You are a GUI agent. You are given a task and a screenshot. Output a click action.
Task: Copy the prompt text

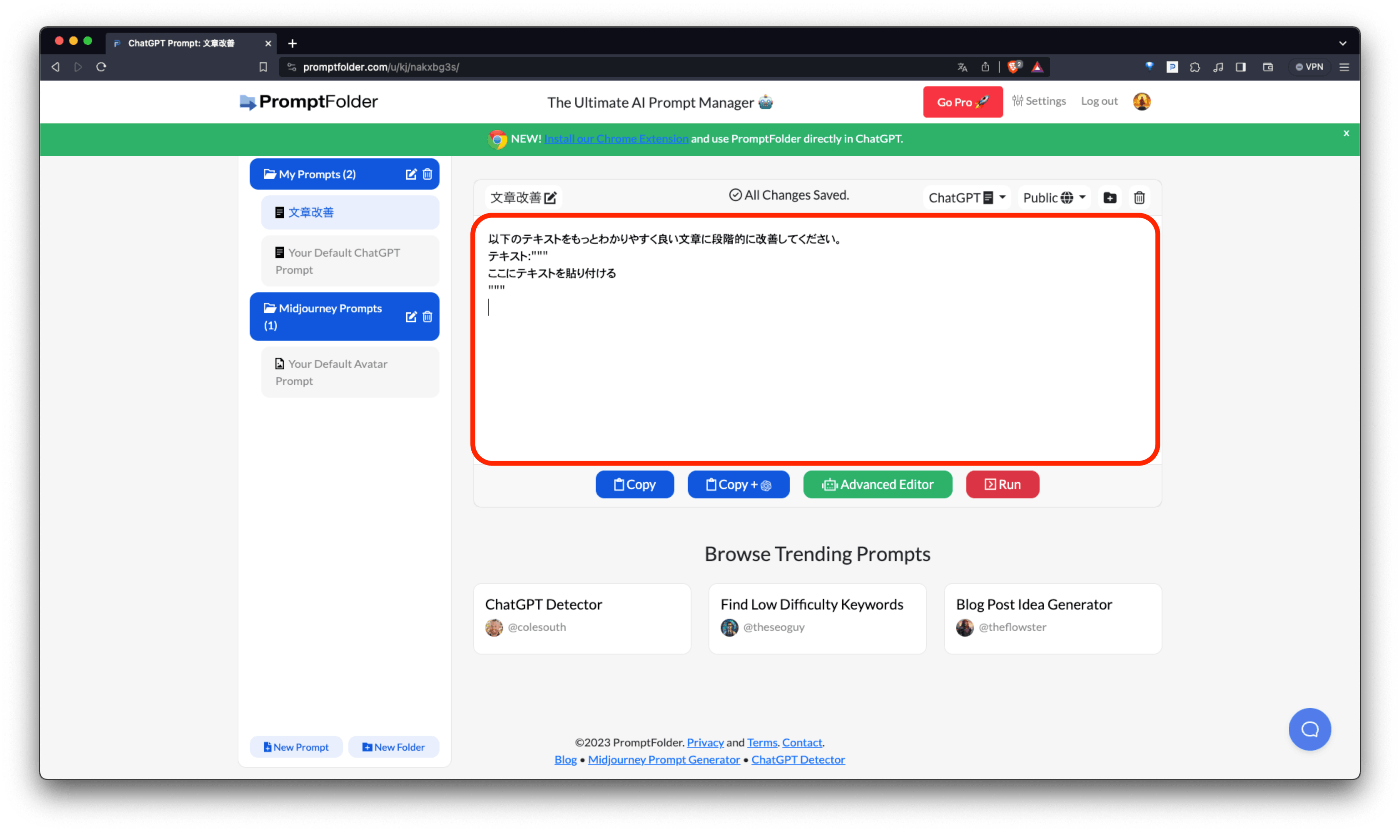pyautogui.click(x=635, y=484)
